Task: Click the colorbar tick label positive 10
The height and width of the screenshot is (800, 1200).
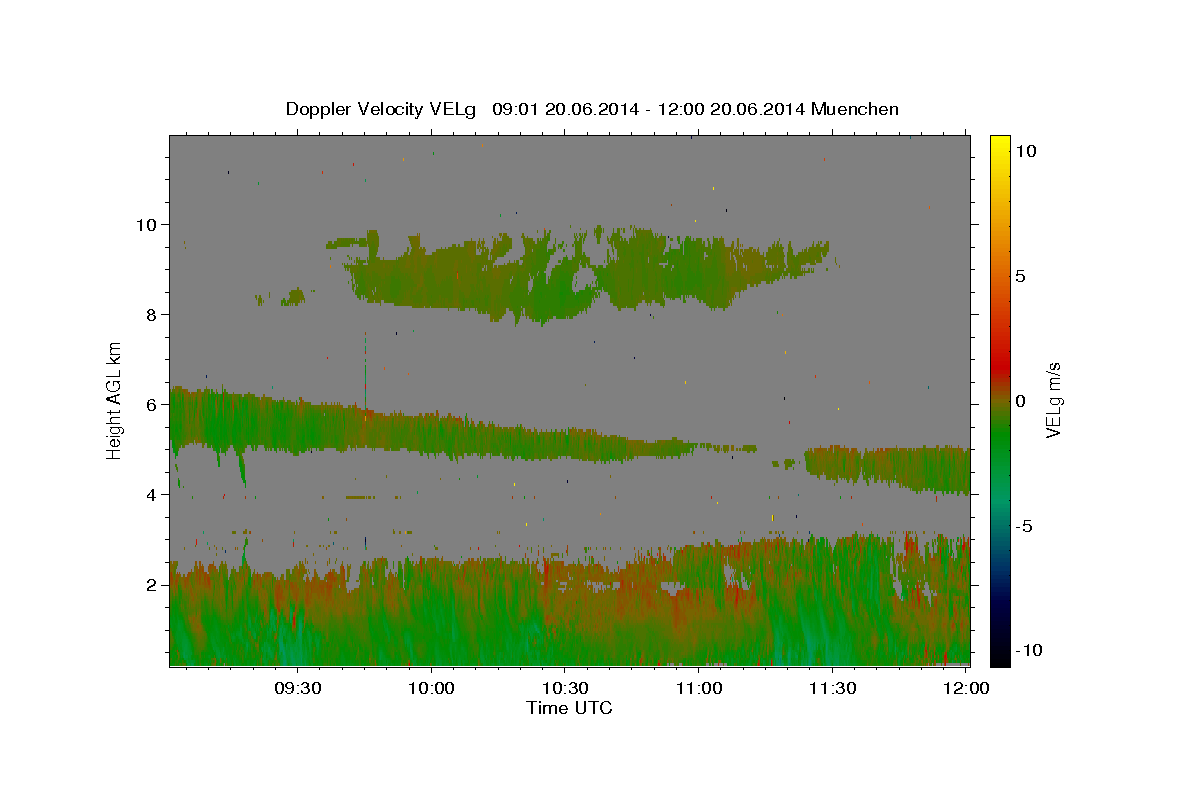Action: pyautogui.click(x=1026, y=150)
